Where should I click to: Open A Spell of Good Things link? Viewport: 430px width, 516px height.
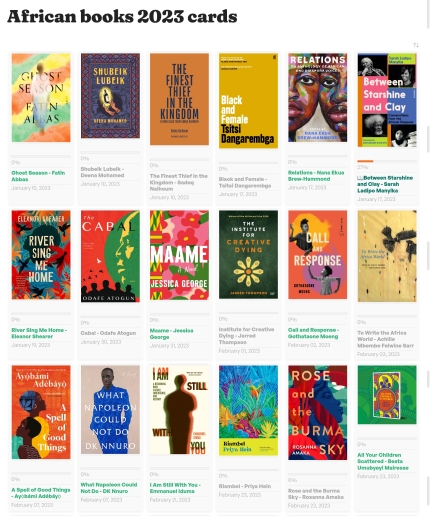41,493
